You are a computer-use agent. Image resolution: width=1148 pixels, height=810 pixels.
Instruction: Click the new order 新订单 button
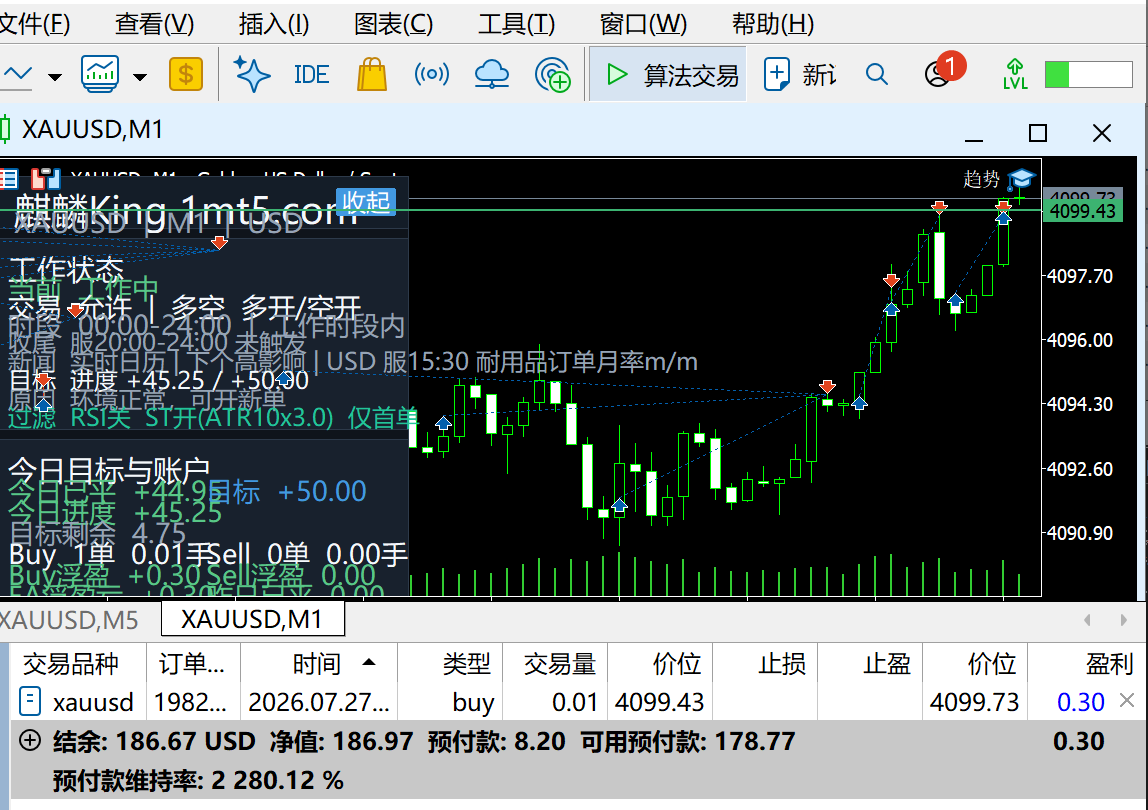click(800, 74)
